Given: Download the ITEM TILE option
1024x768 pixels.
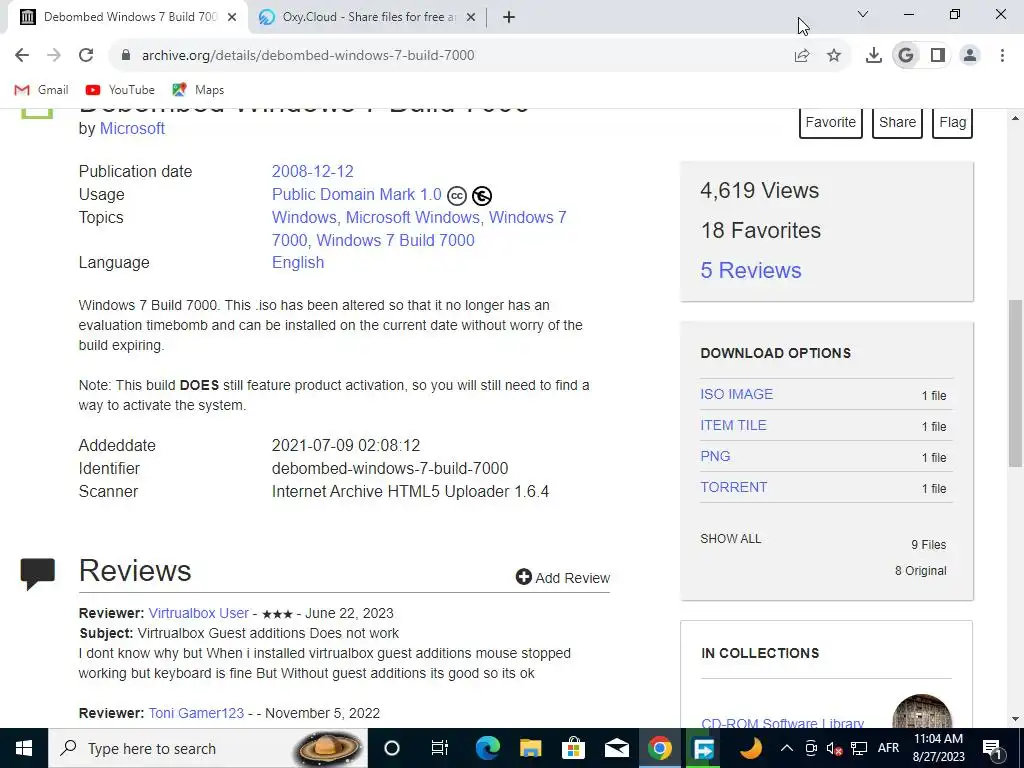Looking at the screenshot, I should click(733, 425).
